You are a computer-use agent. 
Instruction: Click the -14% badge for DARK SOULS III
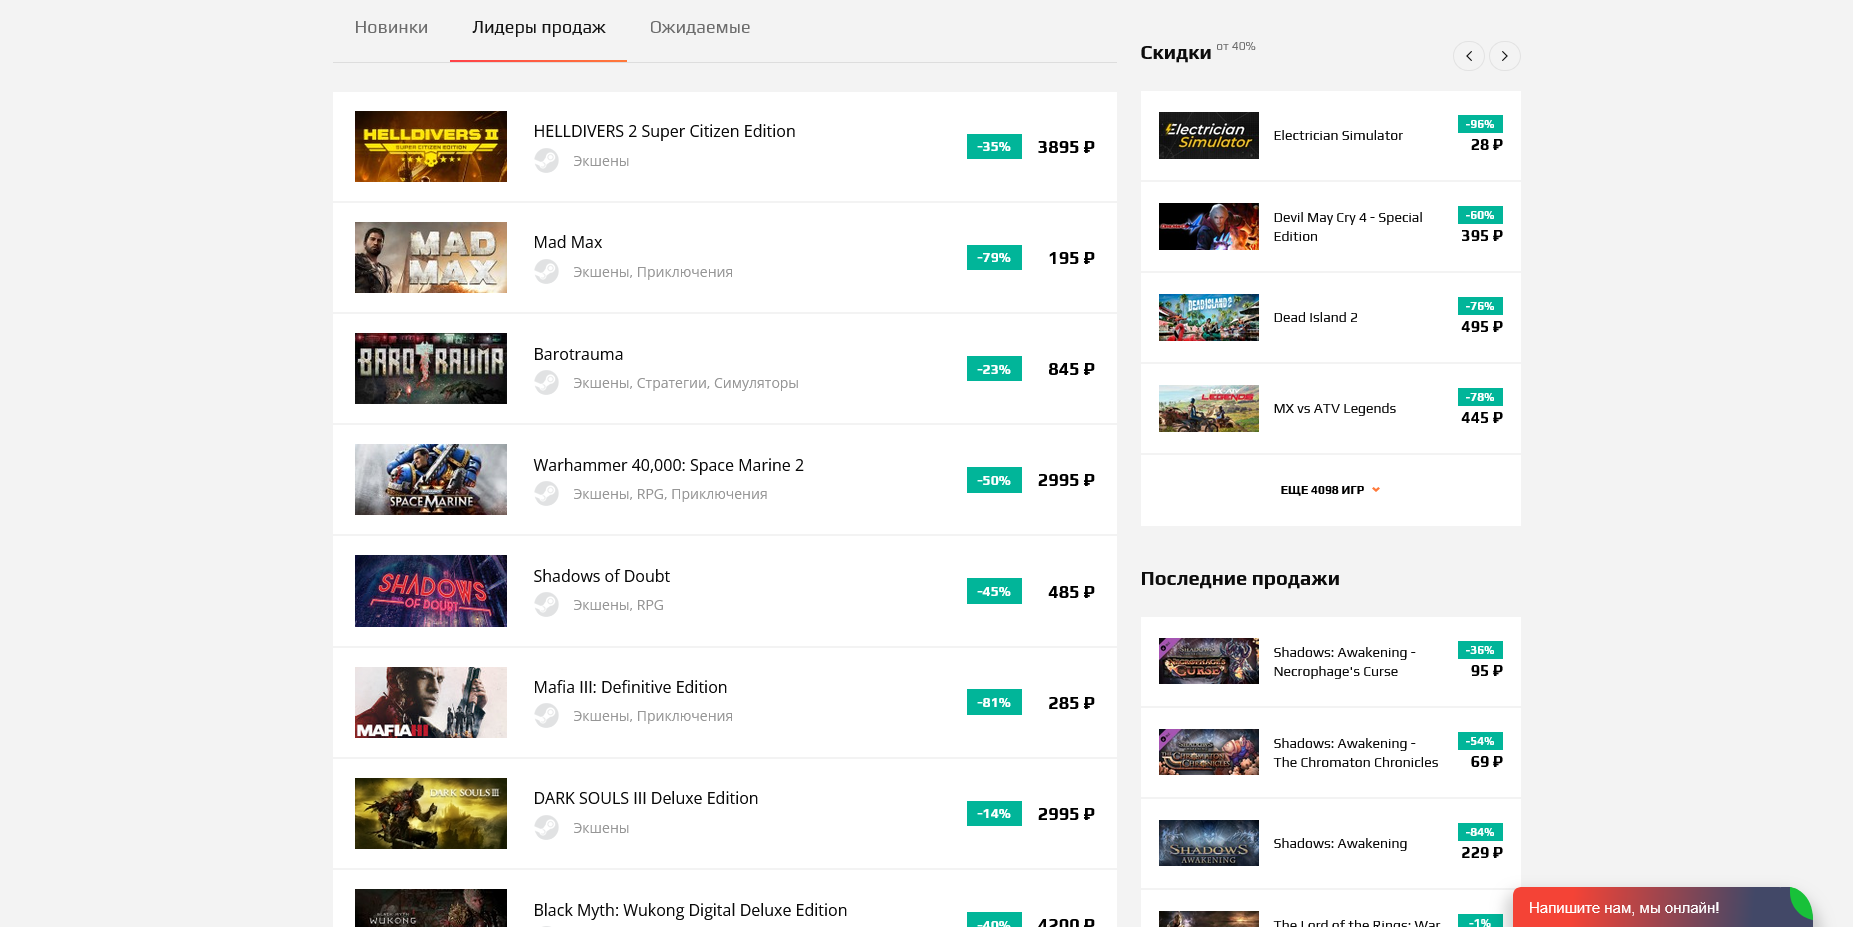coord(994,813)
